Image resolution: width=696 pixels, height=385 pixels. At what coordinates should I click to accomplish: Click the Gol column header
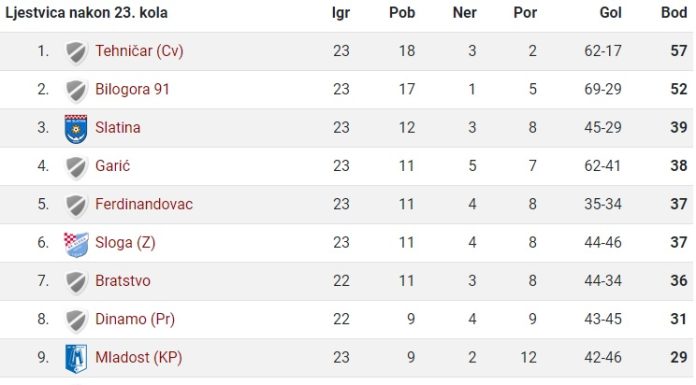(x=610, y=12)
